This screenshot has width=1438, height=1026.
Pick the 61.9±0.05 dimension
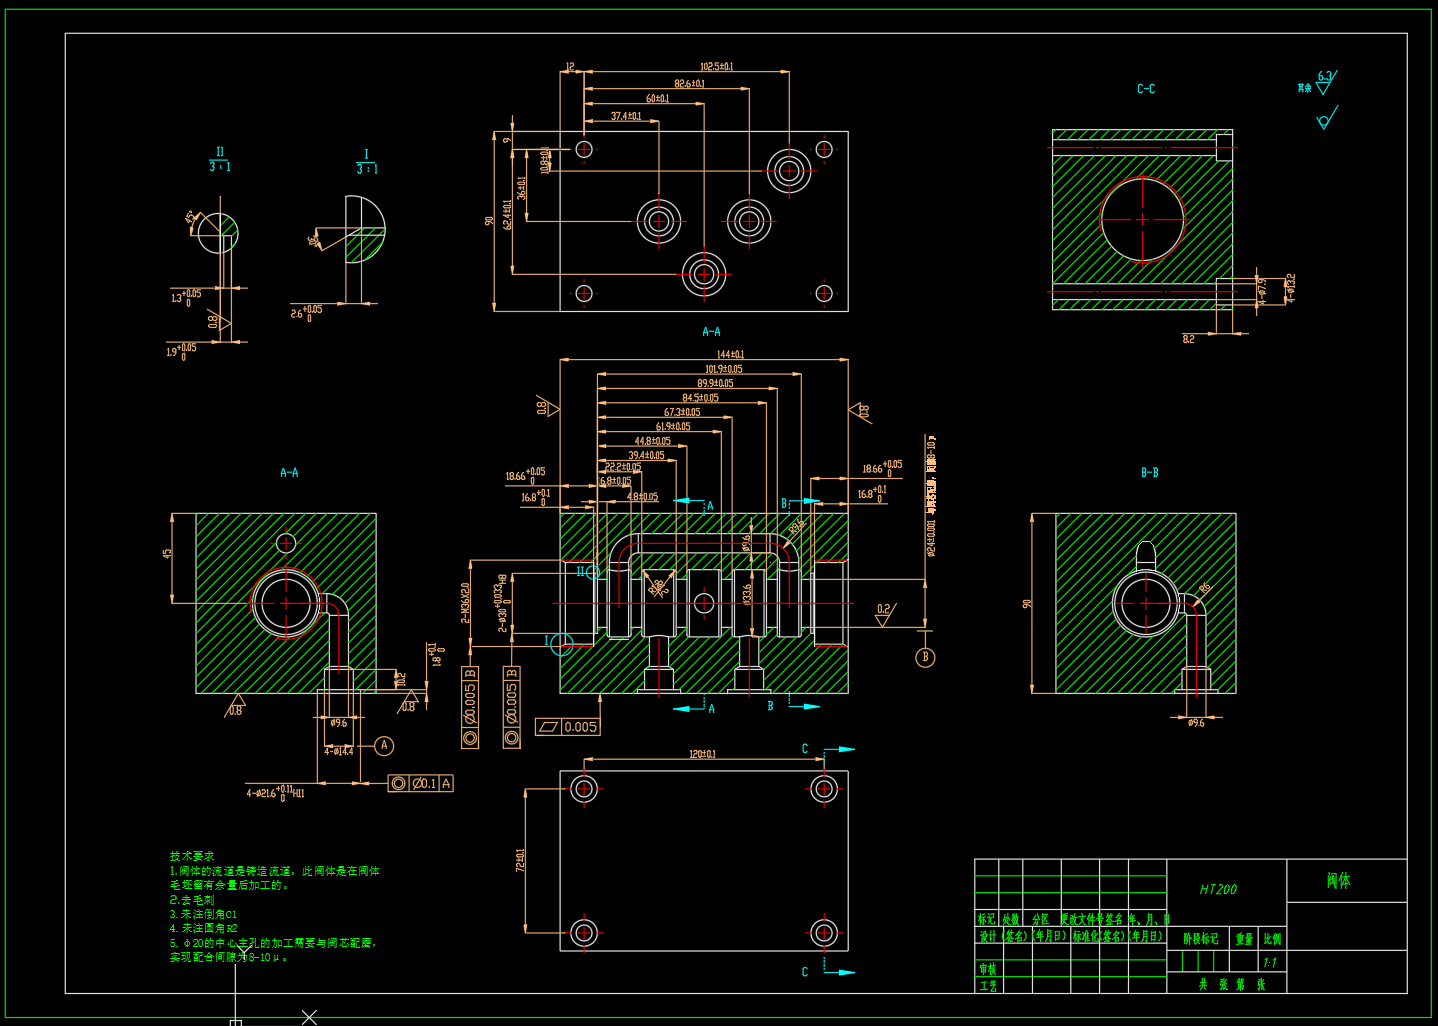coord(673,426)
